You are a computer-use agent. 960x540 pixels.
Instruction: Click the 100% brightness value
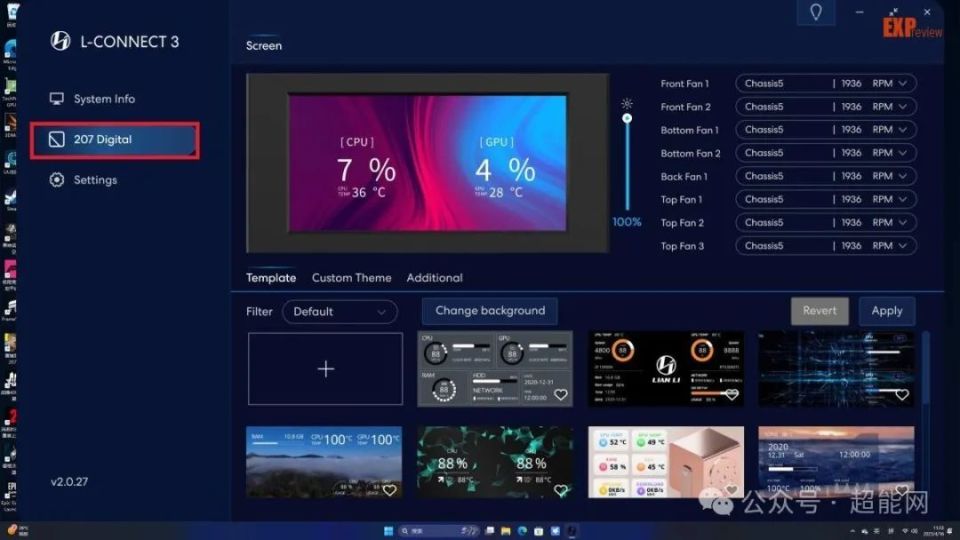coord(627,222)
